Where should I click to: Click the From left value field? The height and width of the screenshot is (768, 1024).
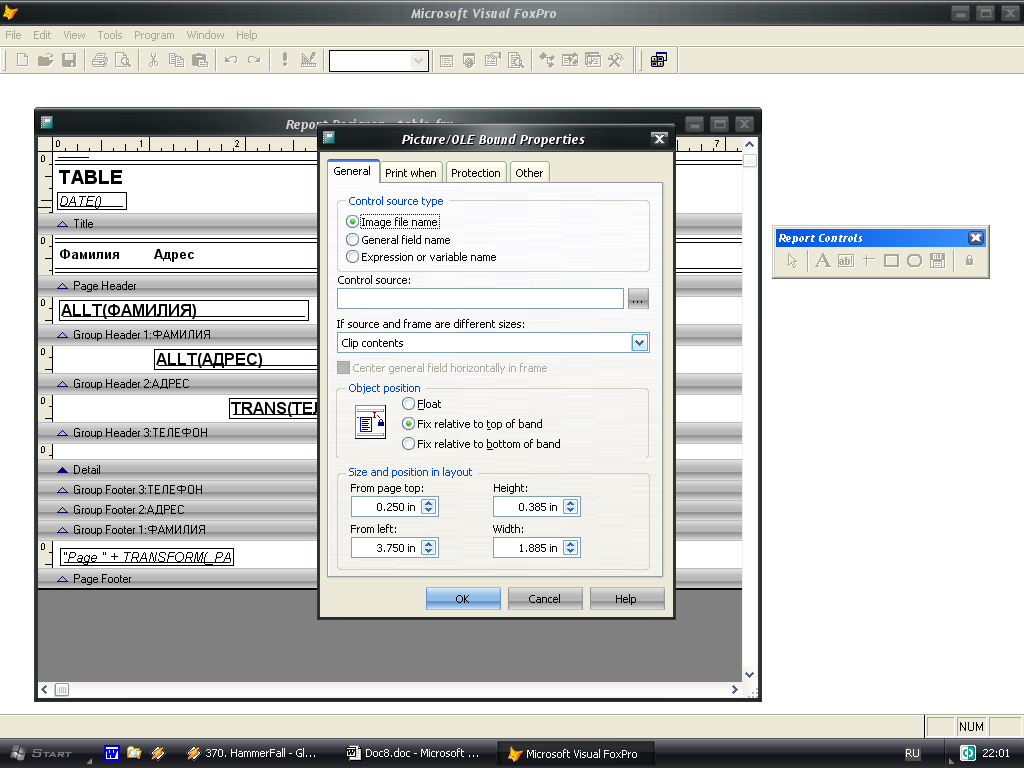[x=387, y=548]
